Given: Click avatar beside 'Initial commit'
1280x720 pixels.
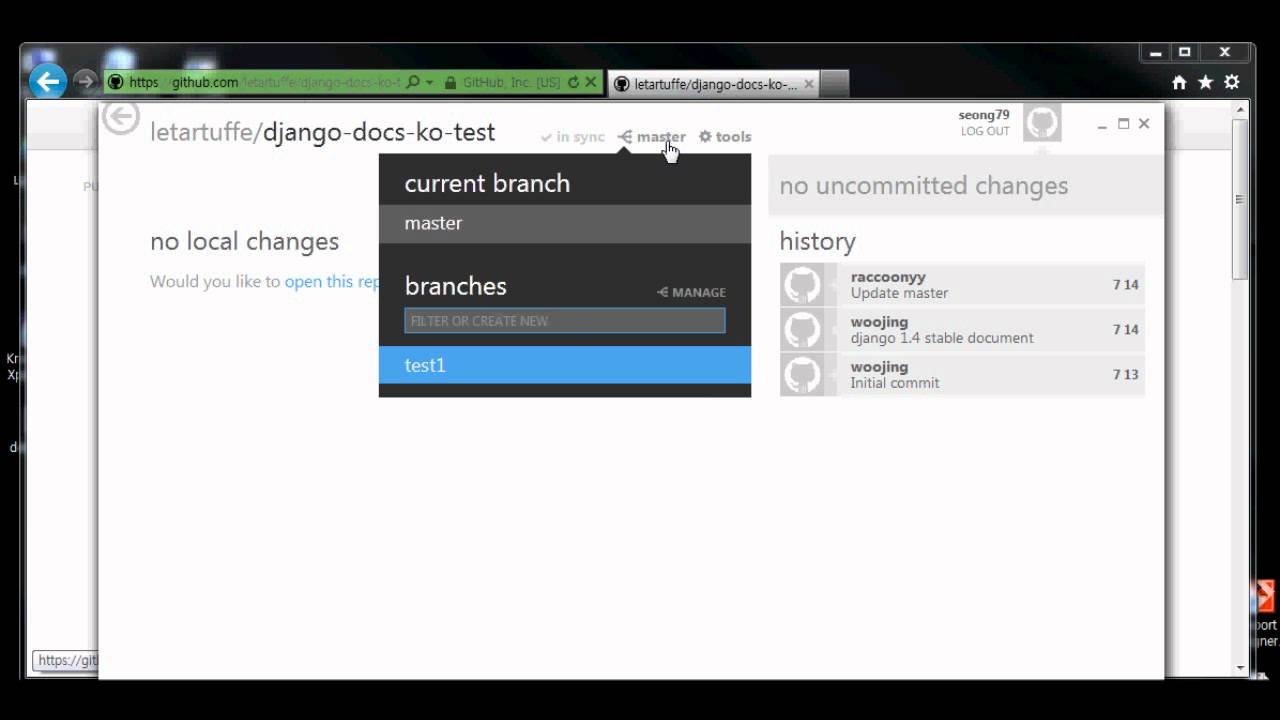Looking at the screenshot, I should click(x=802, y=374).
